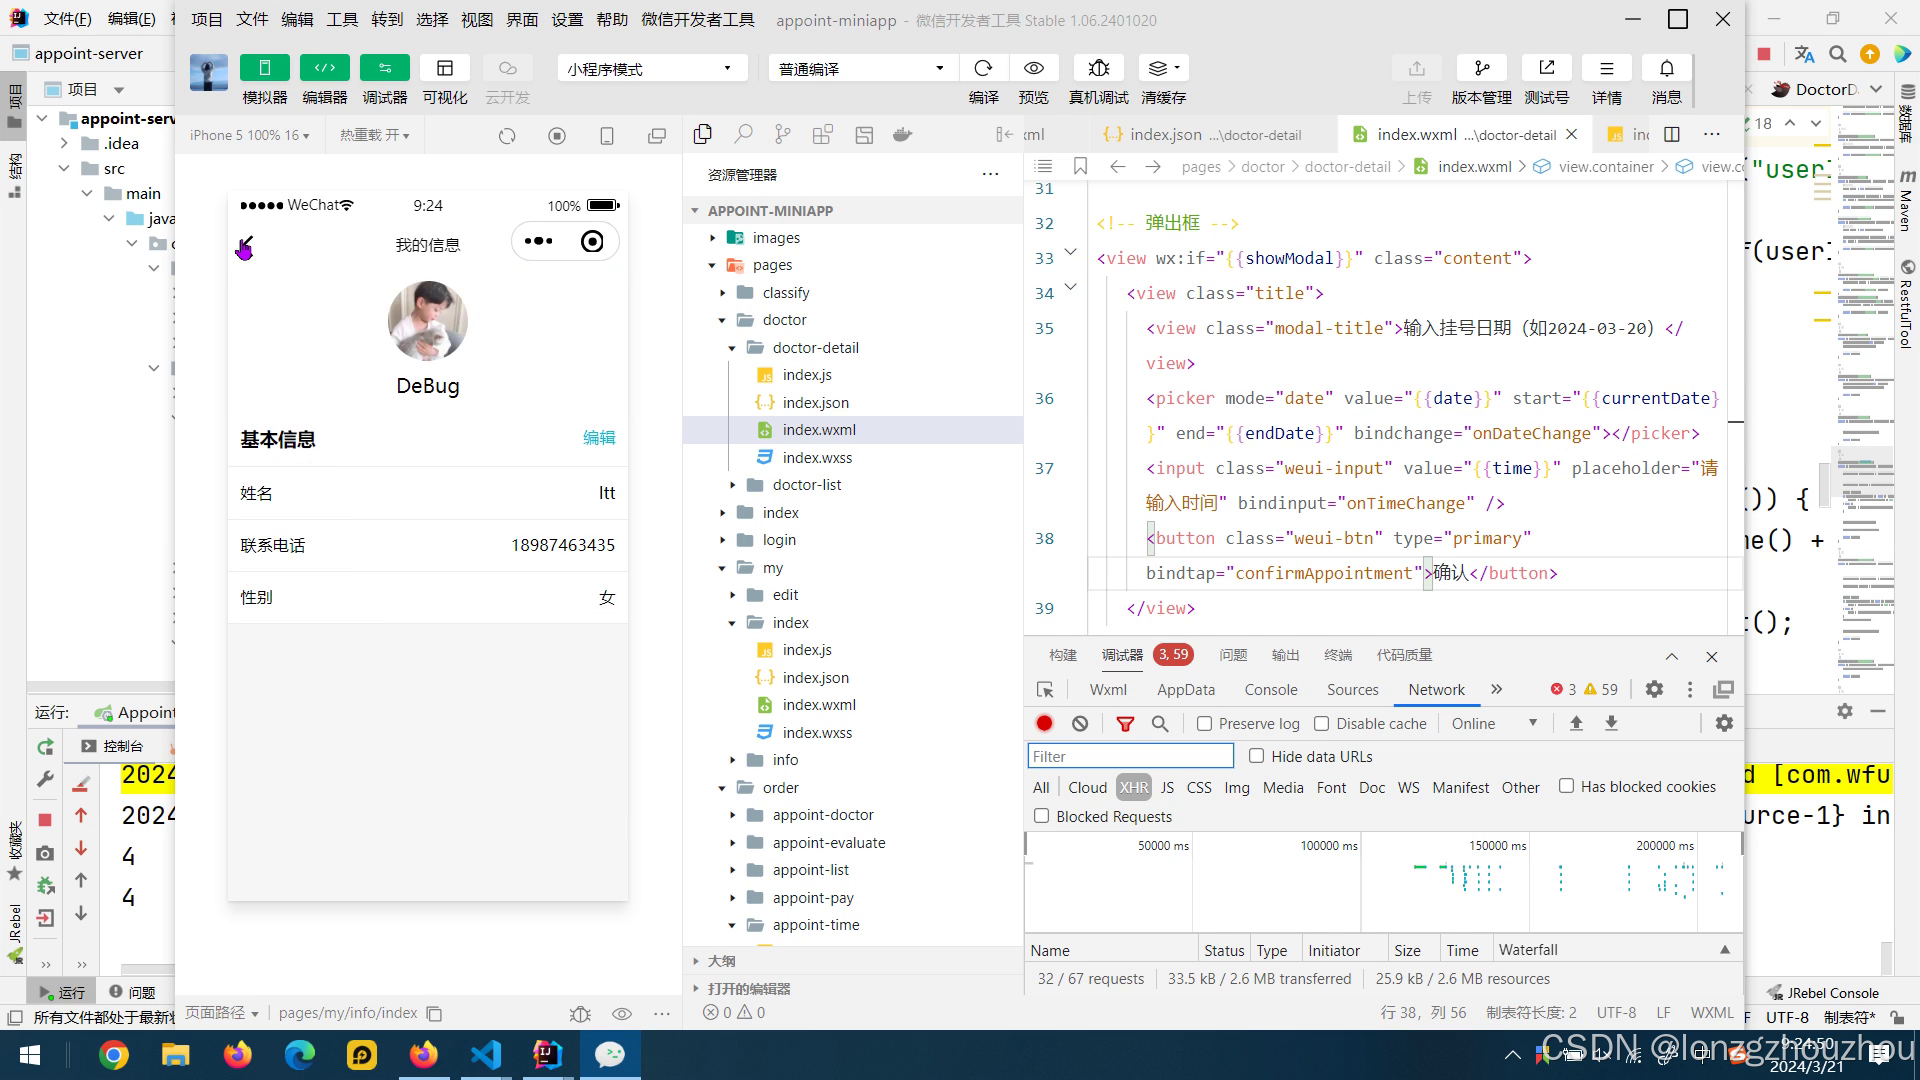1920x1080 pixels.
Task: Open the 版本管理 branch icon
Action: pos(1481,68)
